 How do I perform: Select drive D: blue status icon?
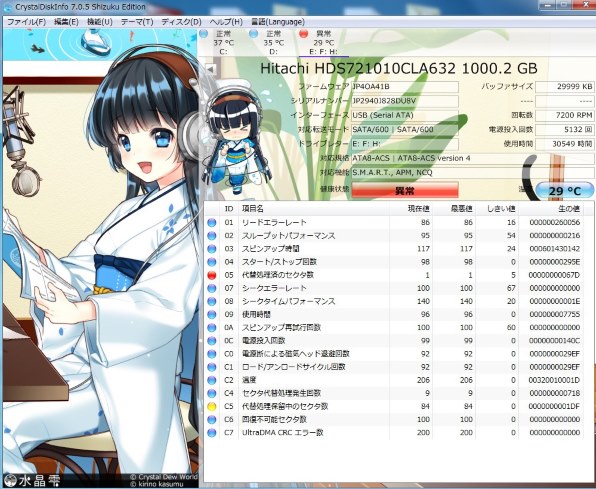[x=254, y=34]
